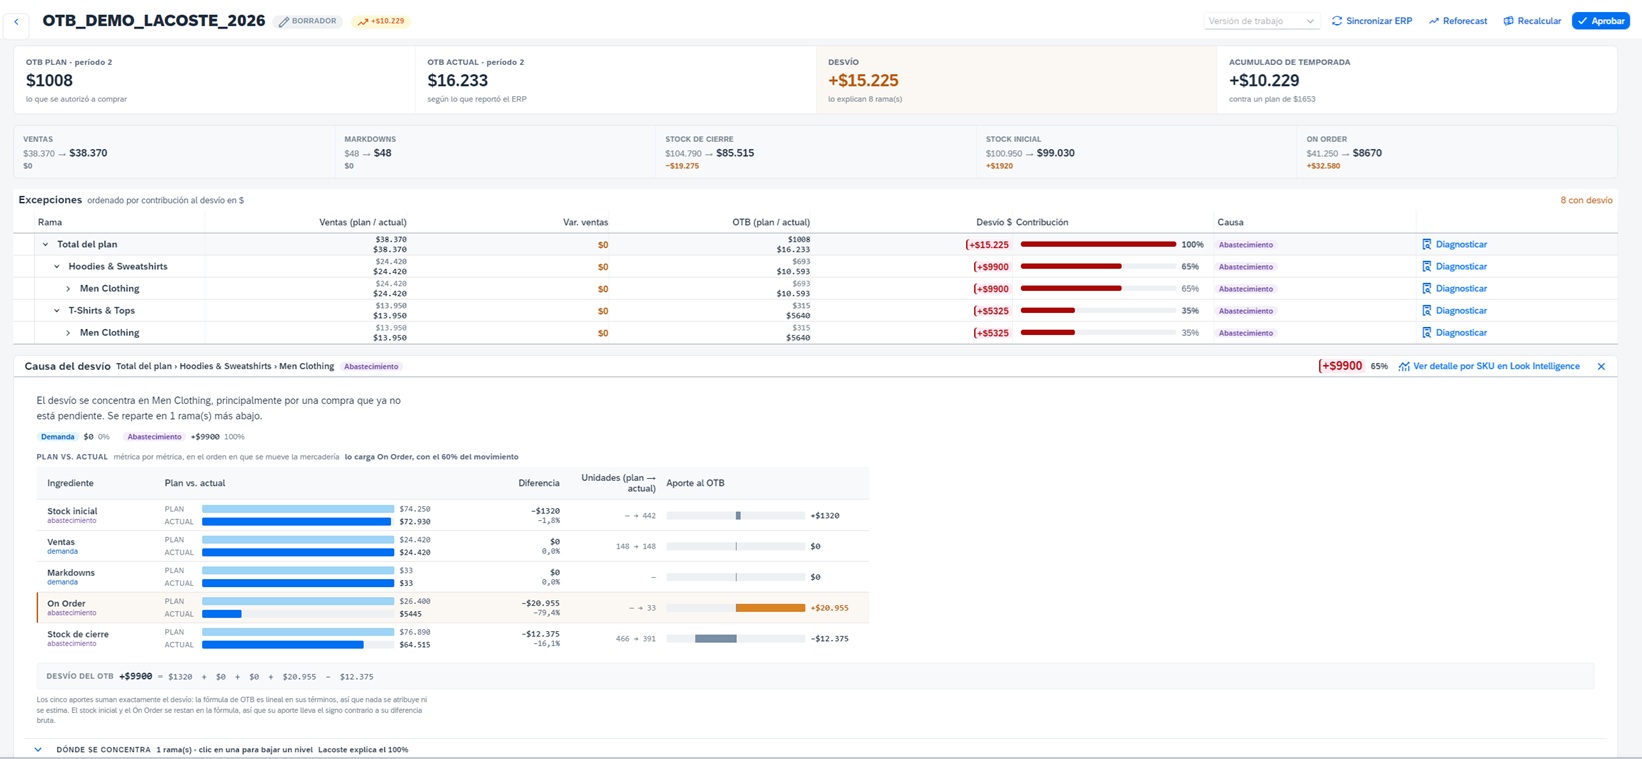This screenshot has width=1642, height=759.
Task: Collapse the DÓNDE SE CONCENTRA section
Action: tap(38, 749)
